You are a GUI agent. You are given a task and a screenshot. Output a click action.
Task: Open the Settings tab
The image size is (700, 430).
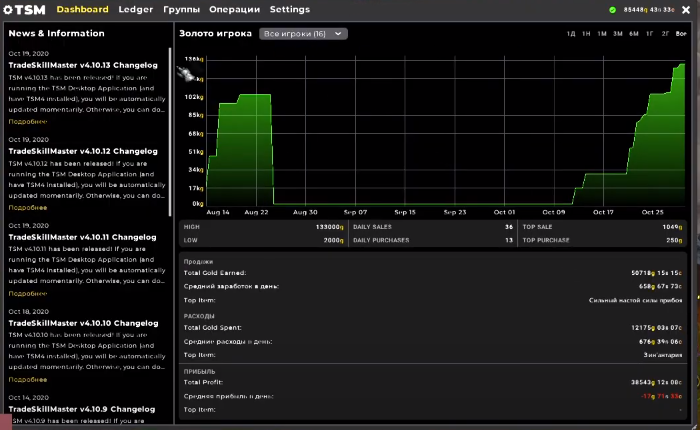tap(290, 9)
